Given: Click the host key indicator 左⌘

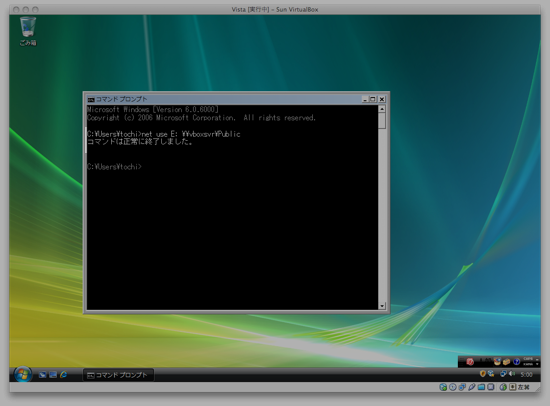Looking at the screenshot, I should click(523, 387).
